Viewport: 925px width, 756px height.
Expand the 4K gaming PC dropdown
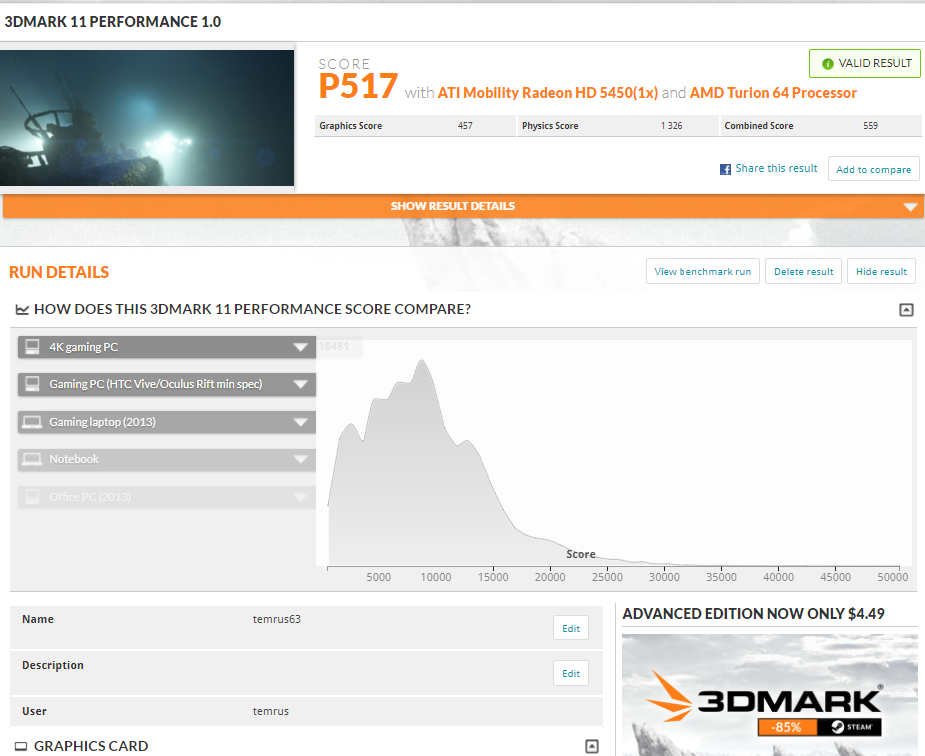point(300,347)
